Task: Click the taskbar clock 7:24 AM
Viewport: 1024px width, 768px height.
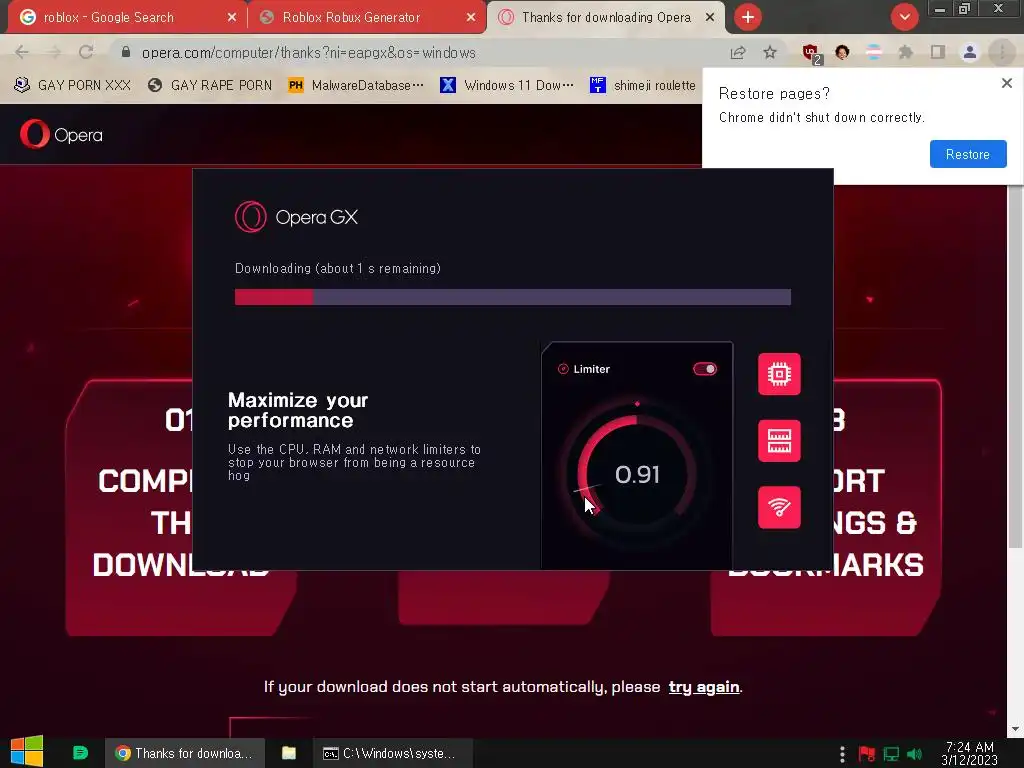Action: (x=970, y=753)
